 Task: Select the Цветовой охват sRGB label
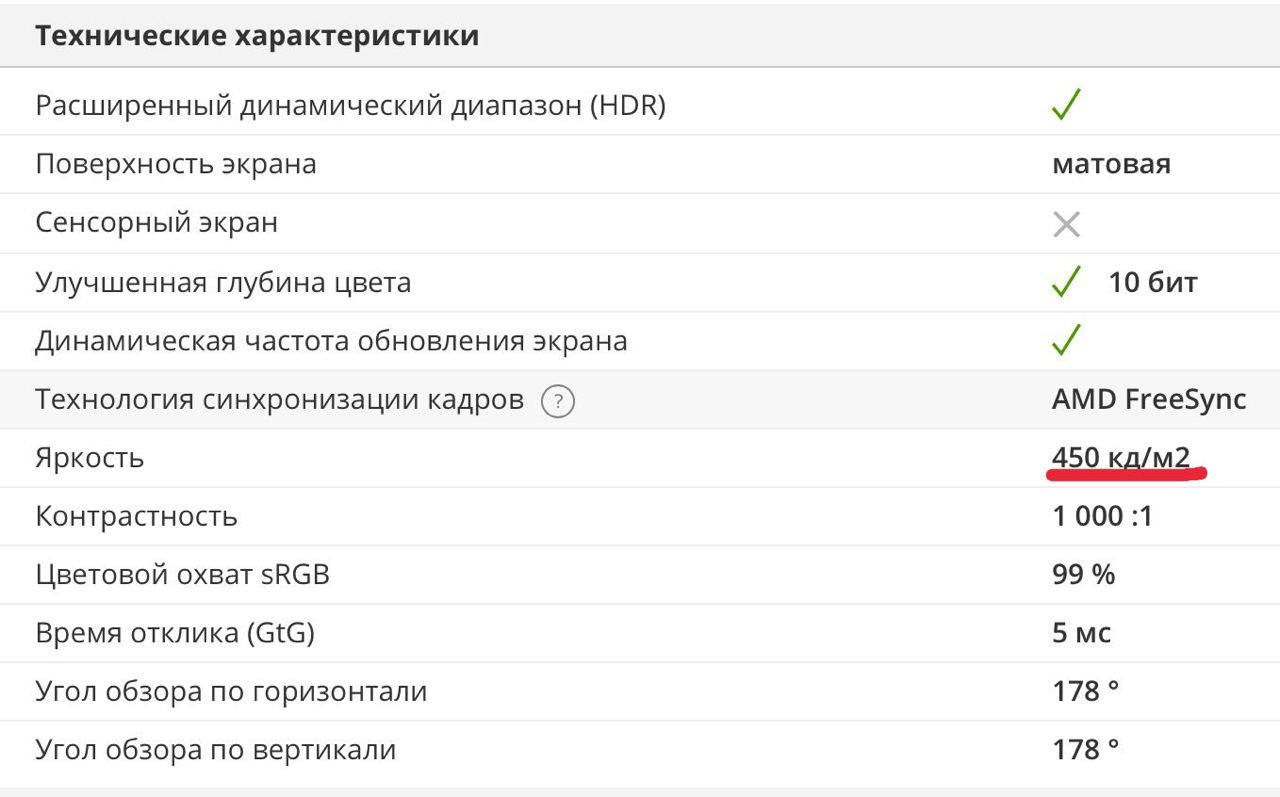tap(182, 575)
